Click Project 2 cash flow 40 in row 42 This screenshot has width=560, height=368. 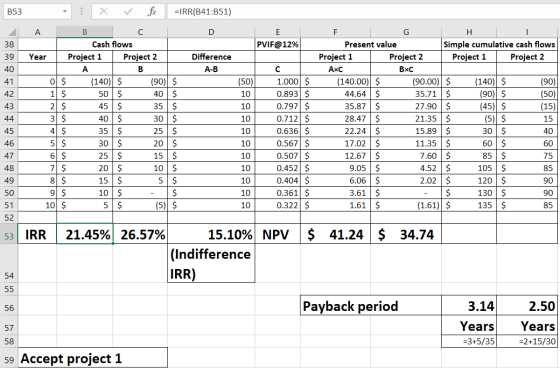point(140,94)
